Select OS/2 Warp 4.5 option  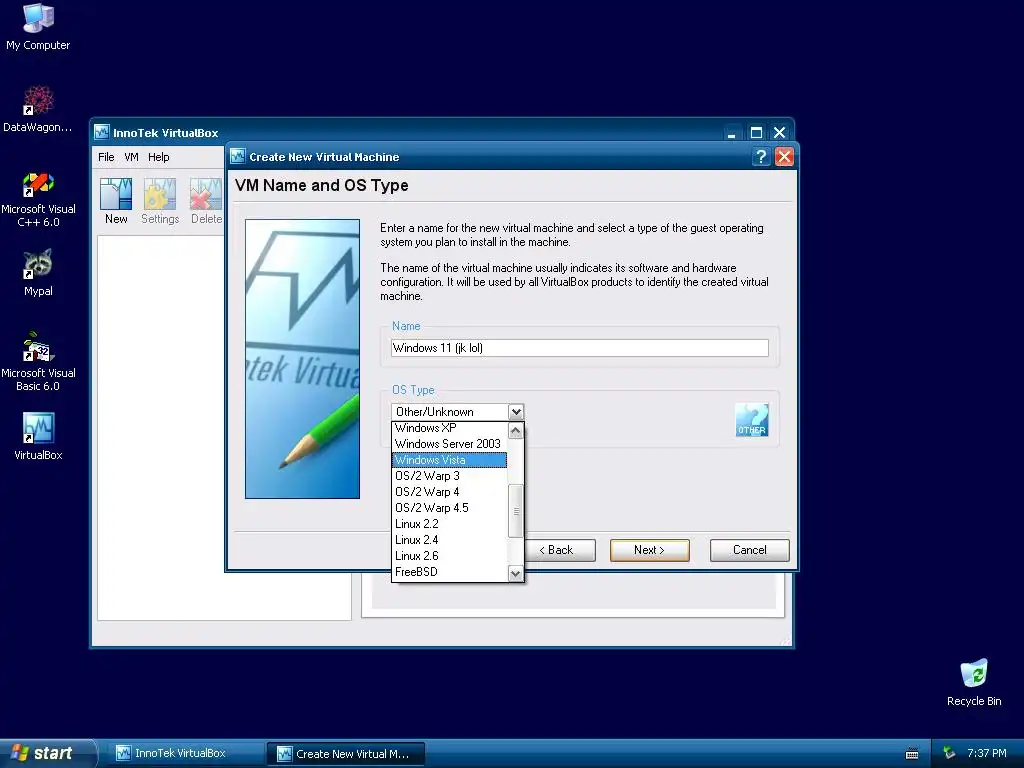[449, 508]
